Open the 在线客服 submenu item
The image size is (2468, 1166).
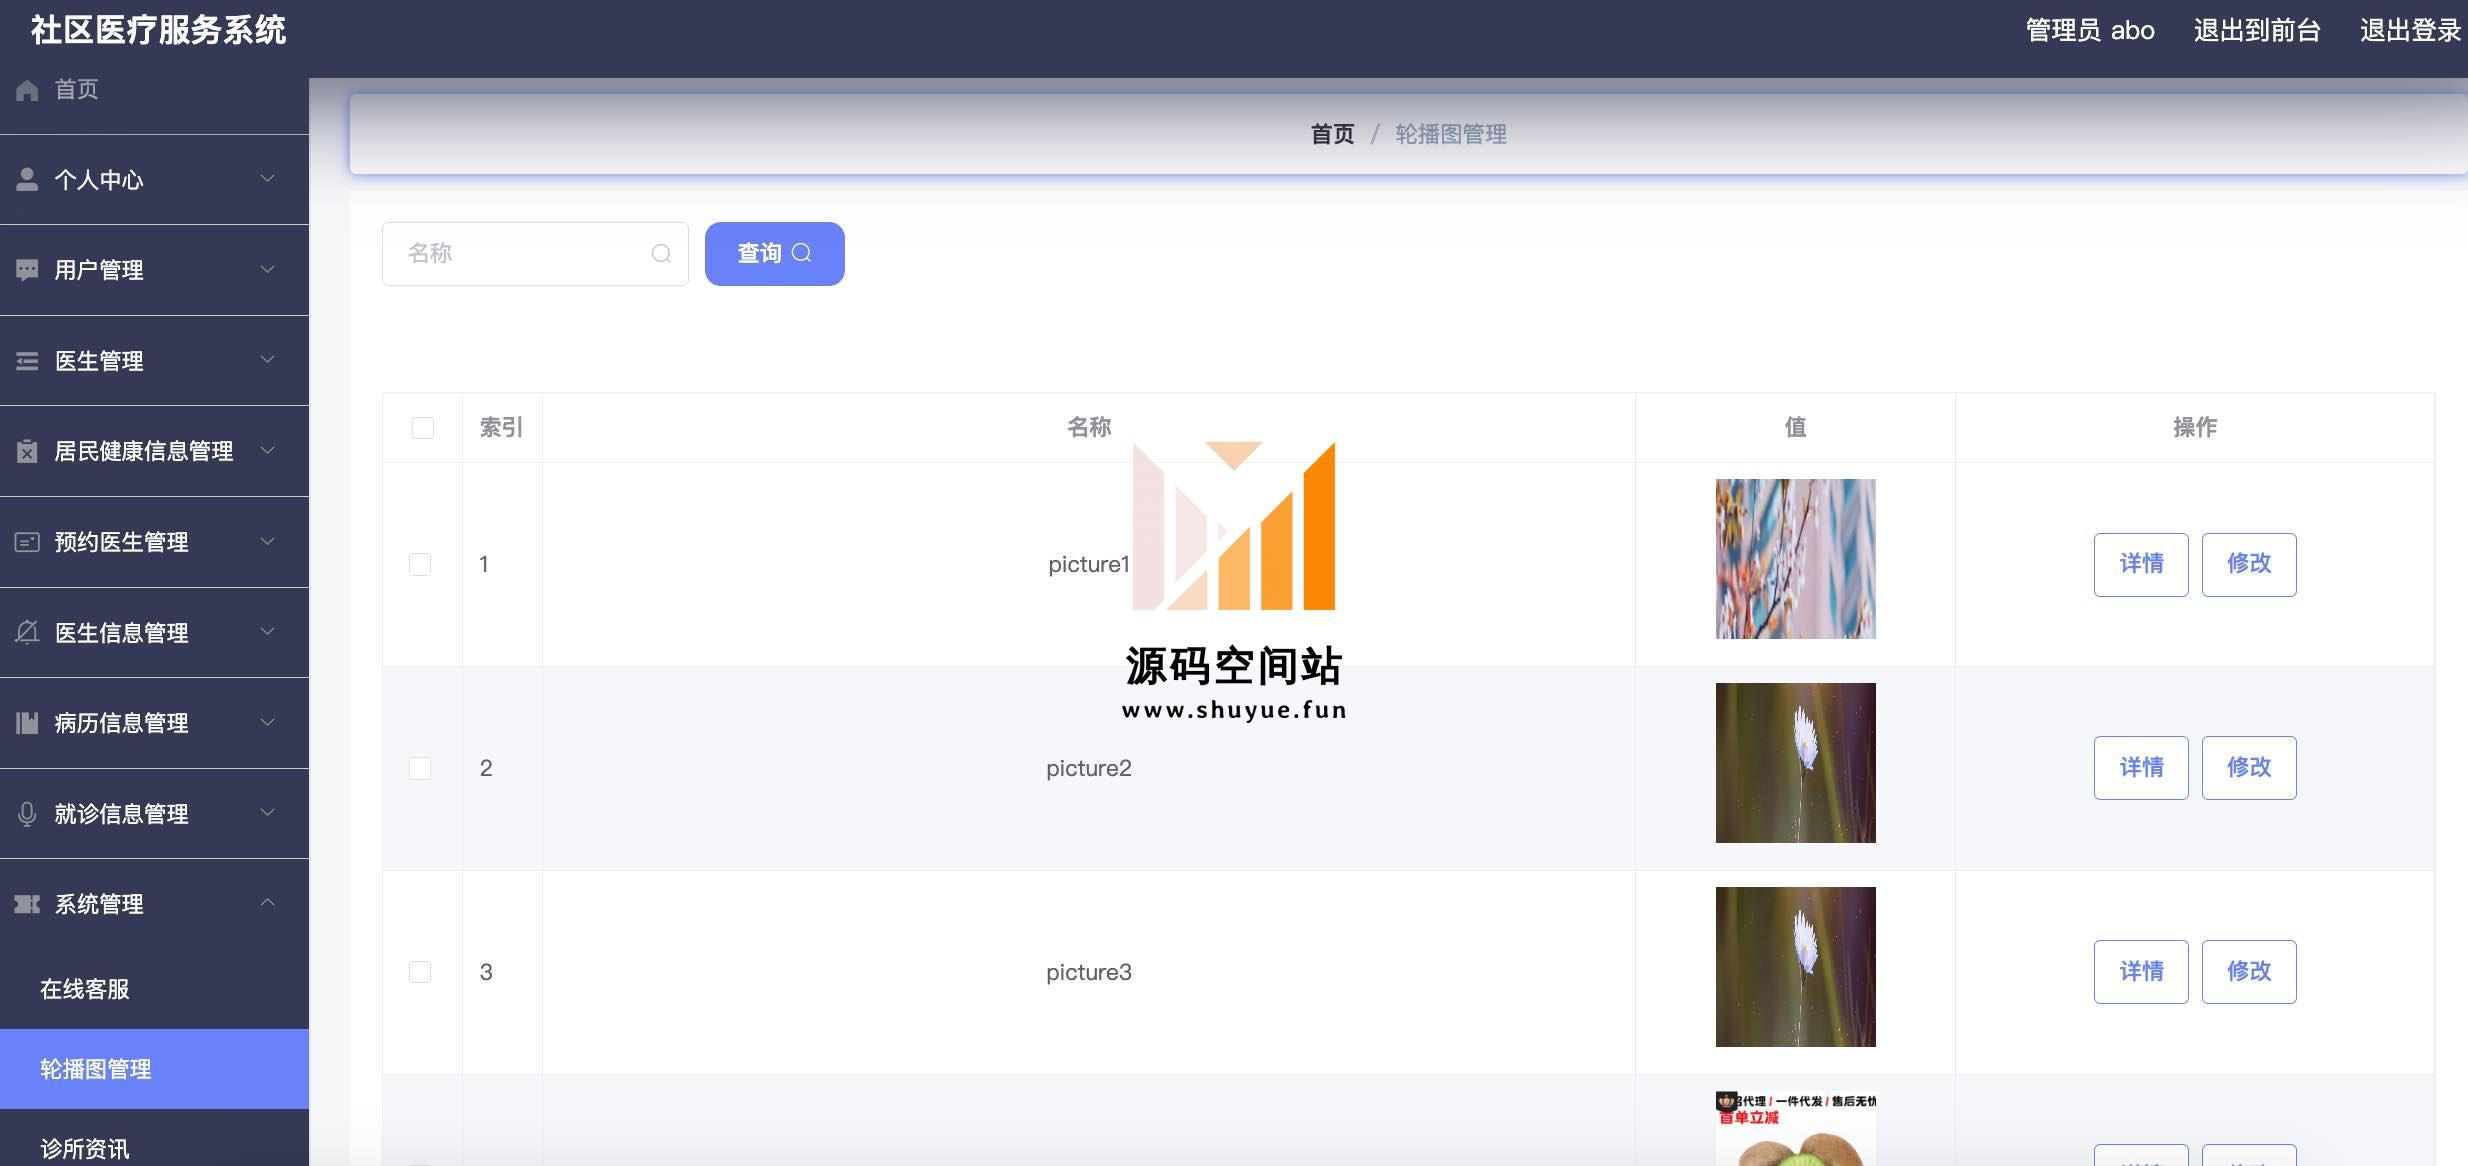[x=154, y=989]
